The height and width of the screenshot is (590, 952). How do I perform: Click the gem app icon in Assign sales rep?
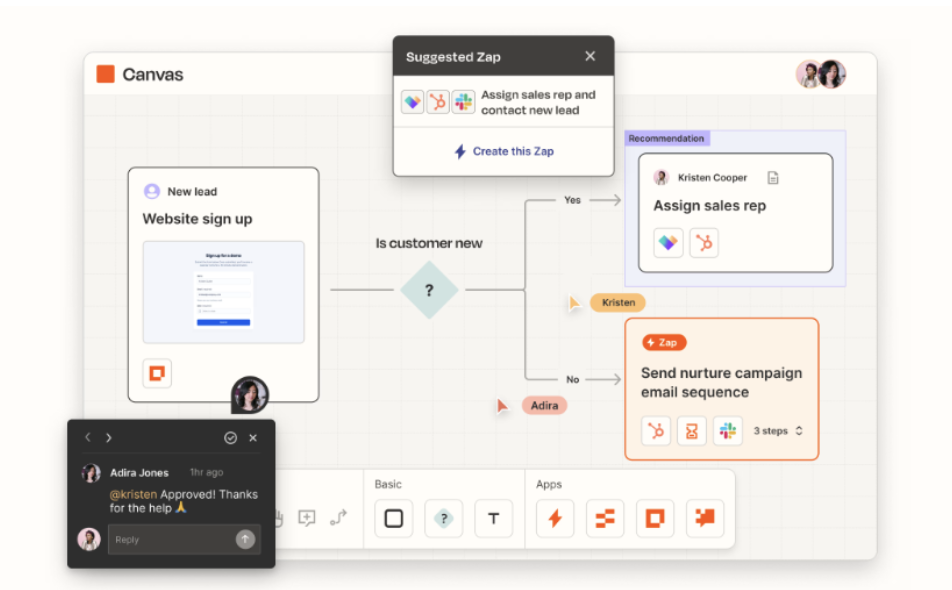668,243
